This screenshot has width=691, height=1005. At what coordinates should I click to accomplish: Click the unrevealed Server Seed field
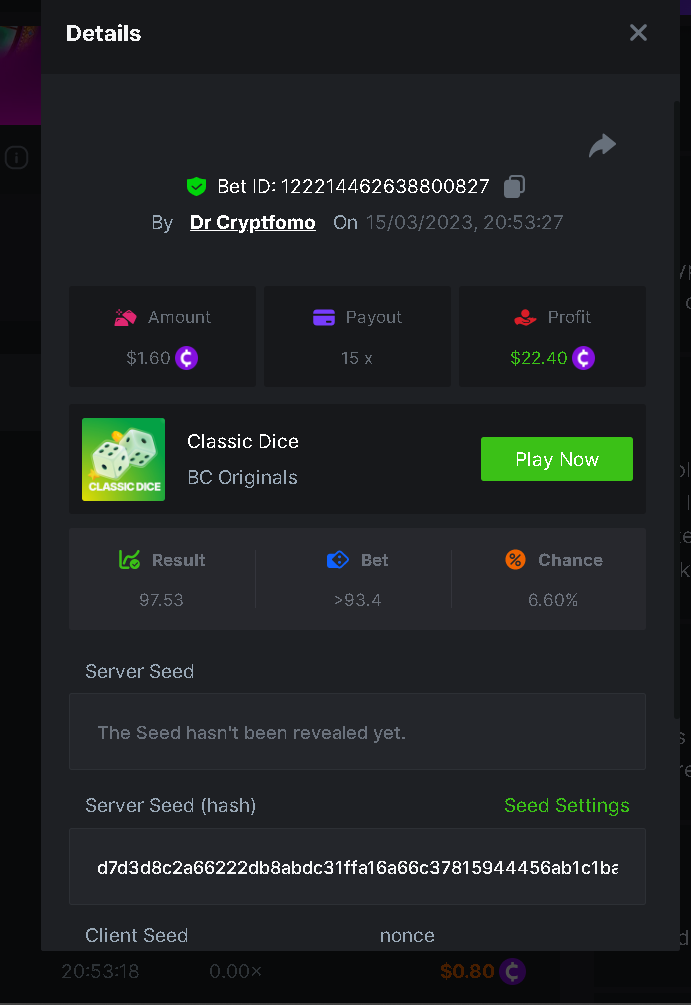[357, 732]
